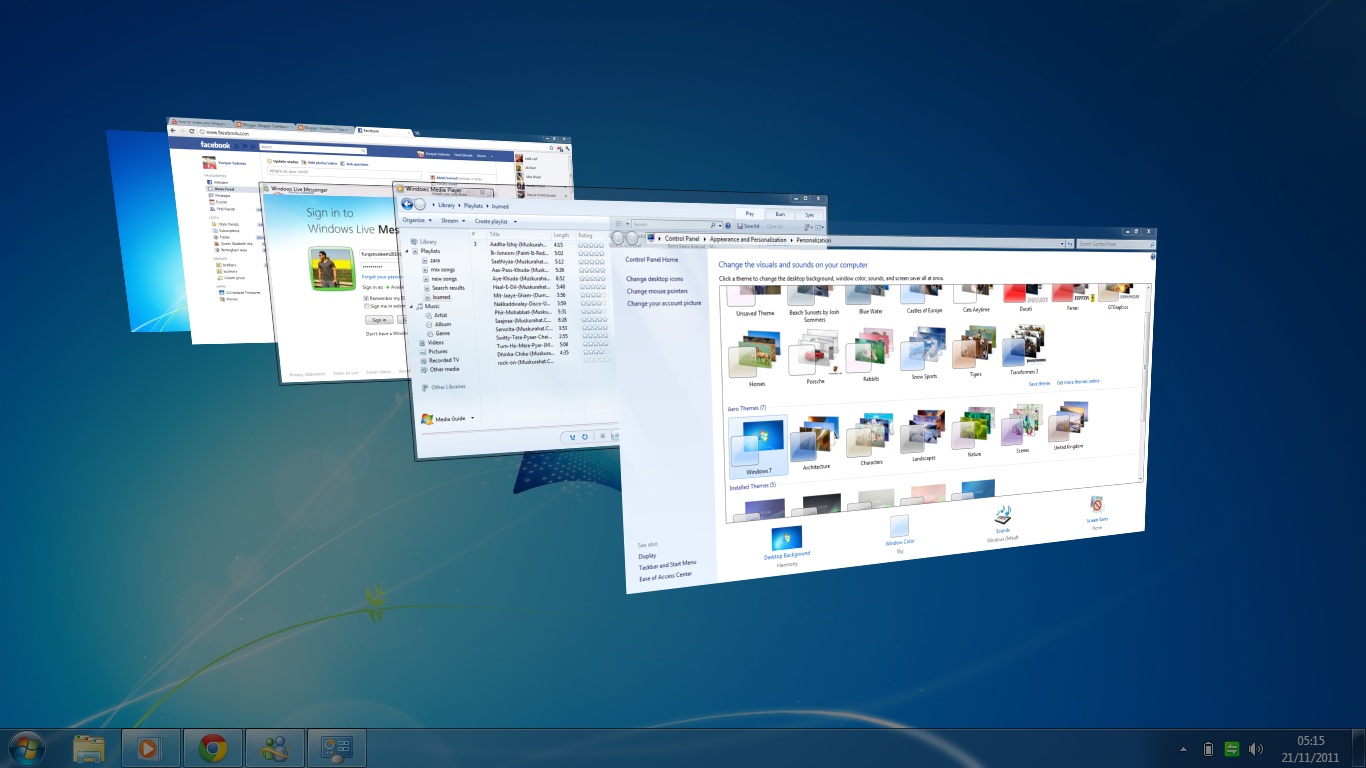Click Control Panel in the address breadcrumb
The image size is (1366, 768).
pyautogui.click(x=681, y=239)
